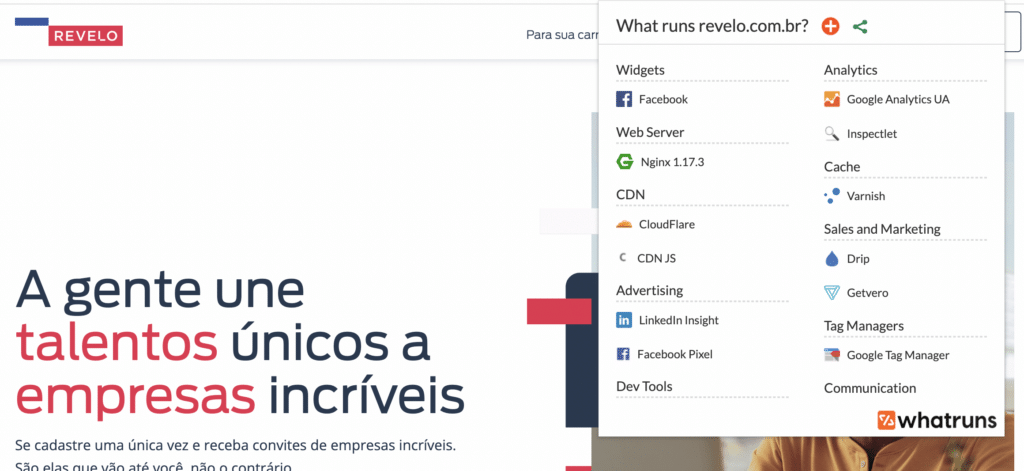This screenshot has width=1024, height=471.
Task: Click the Web Server category heading
Action: click(650, 132)
